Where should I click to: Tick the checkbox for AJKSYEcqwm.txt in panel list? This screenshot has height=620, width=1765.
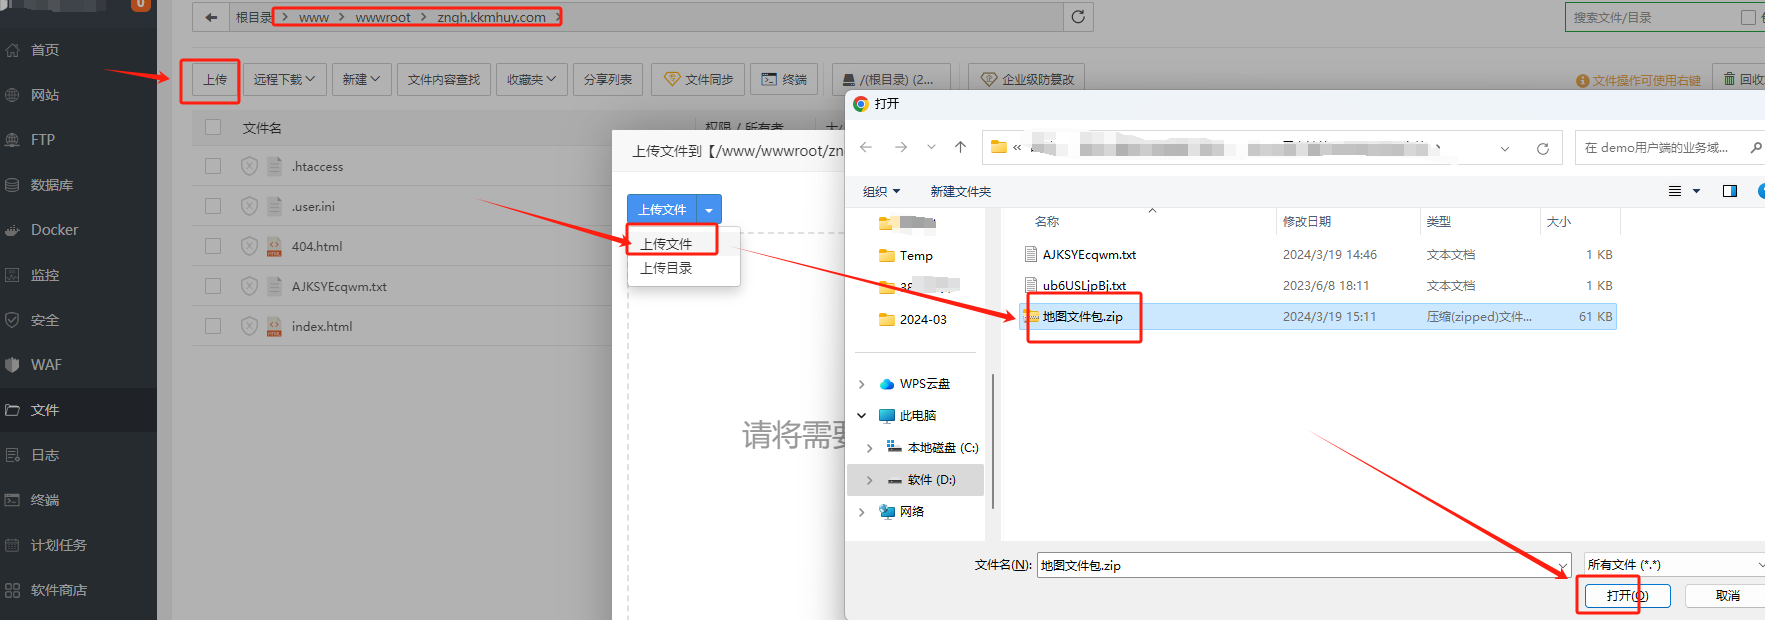tap(212, 286)
